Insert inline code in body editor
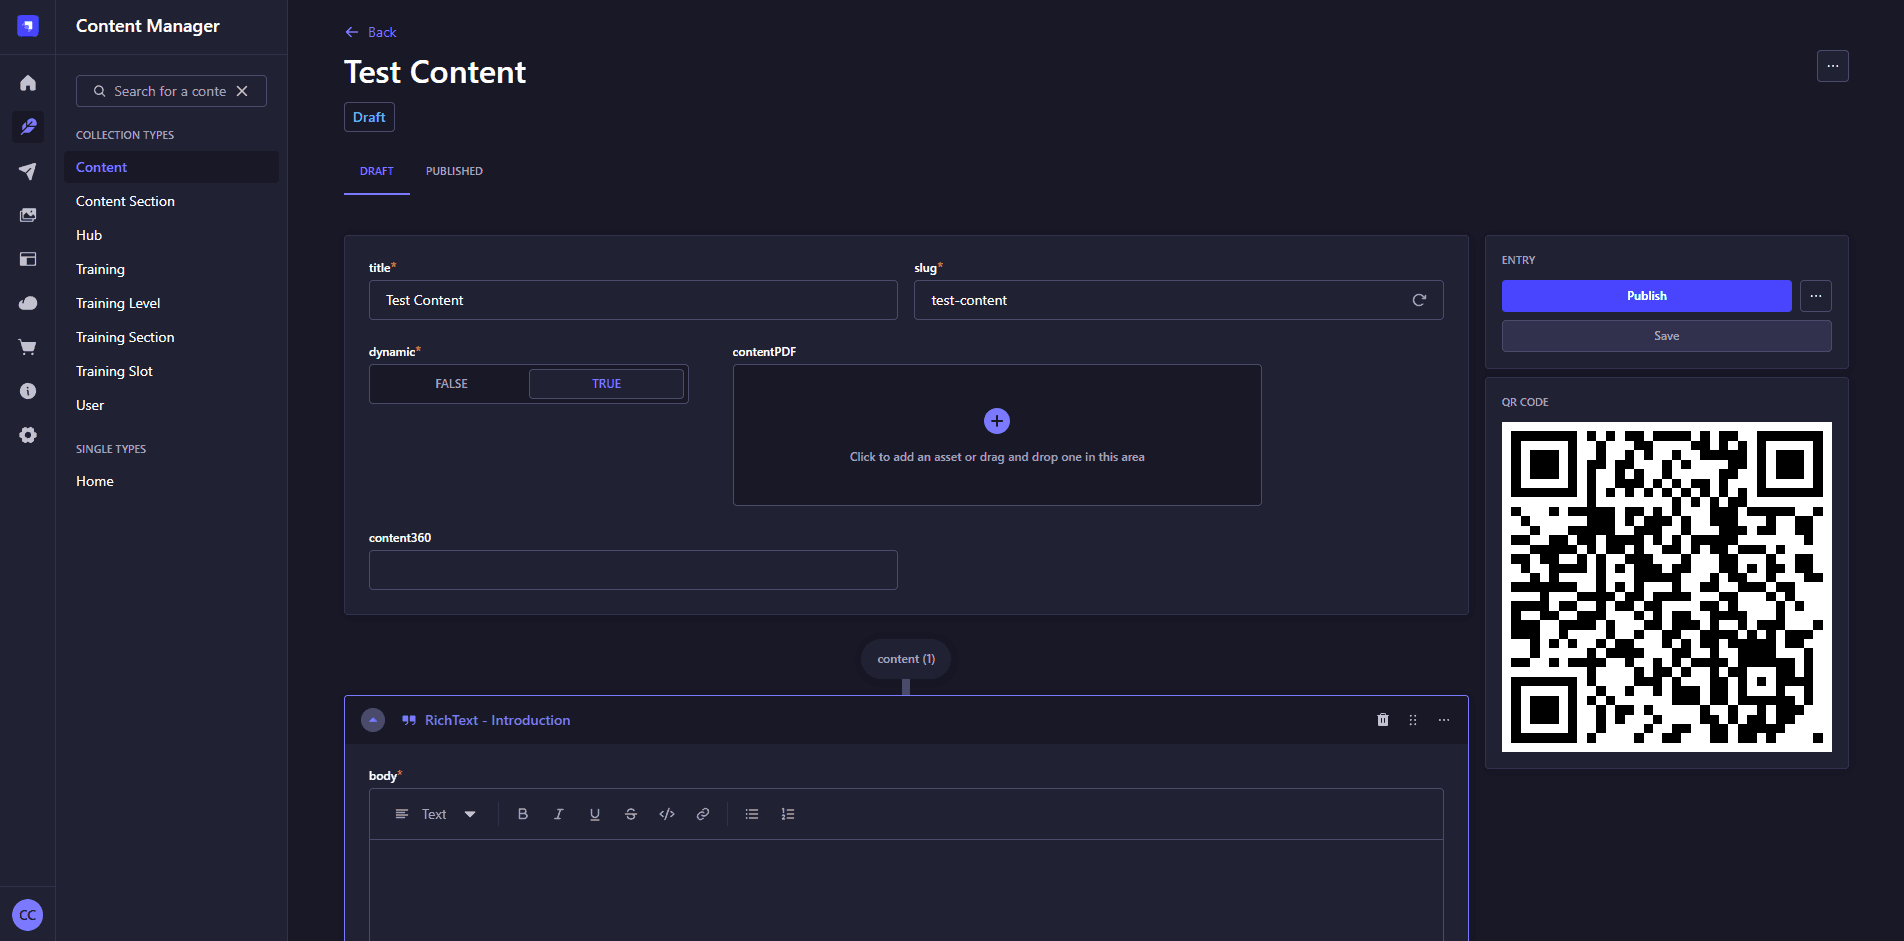The width and height of the screenshot is (1904, 941). coord(667,814)
